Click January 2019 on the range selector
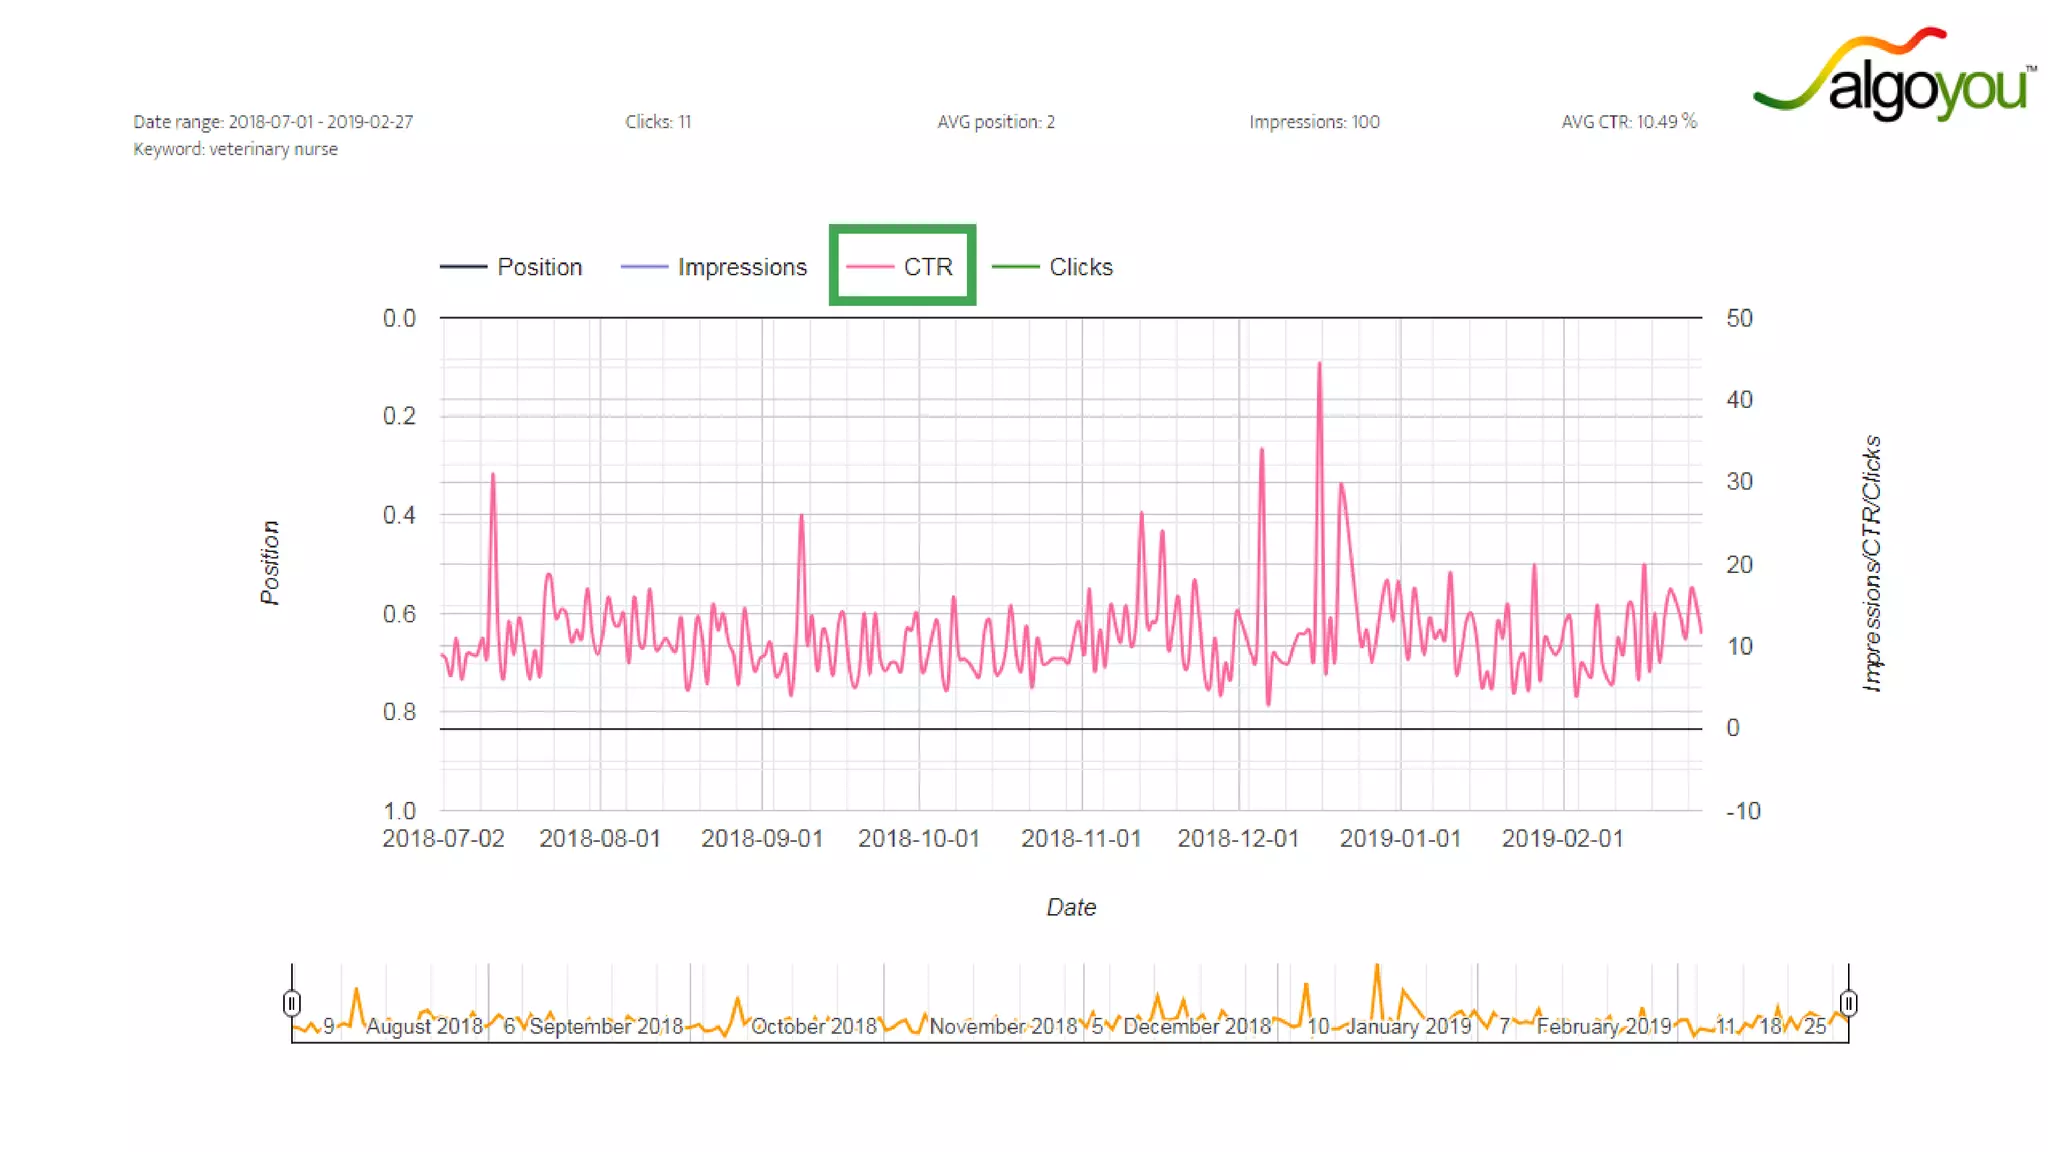Screen dimensions: 2048x1152 click(1408, 1026)
